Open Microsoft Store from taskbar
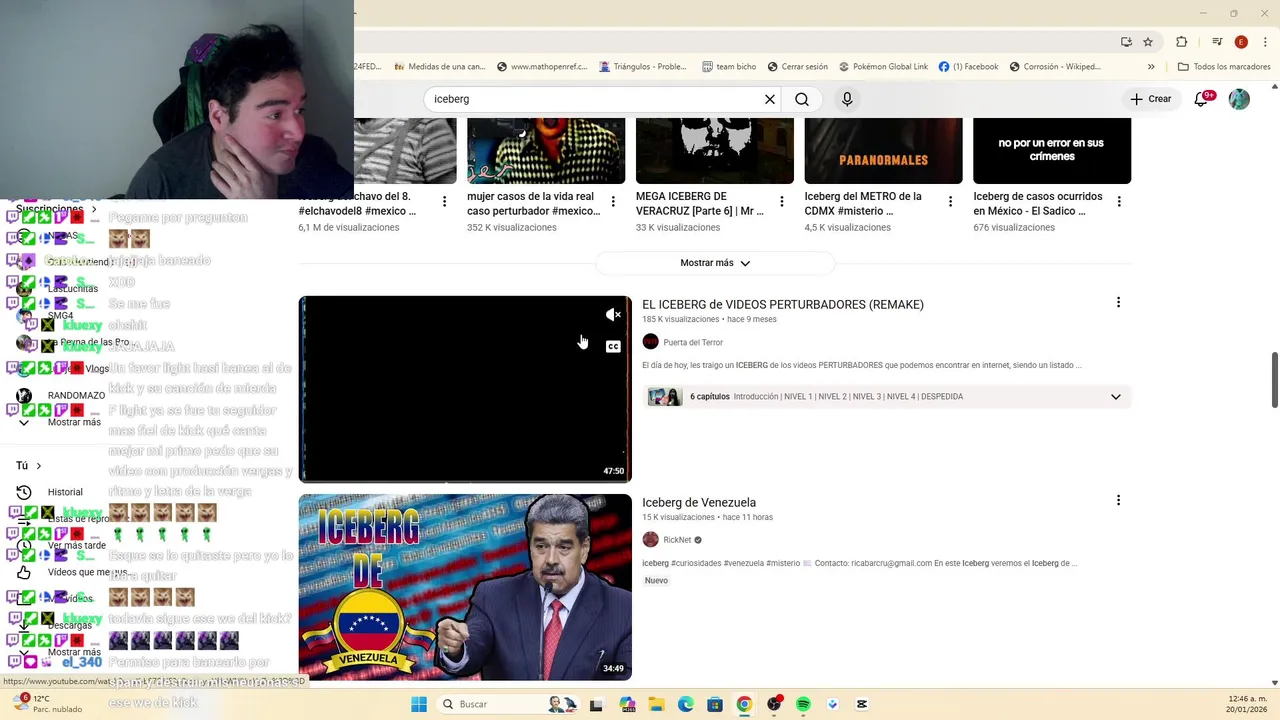1280x720 pixels. (x=715, y=704)
